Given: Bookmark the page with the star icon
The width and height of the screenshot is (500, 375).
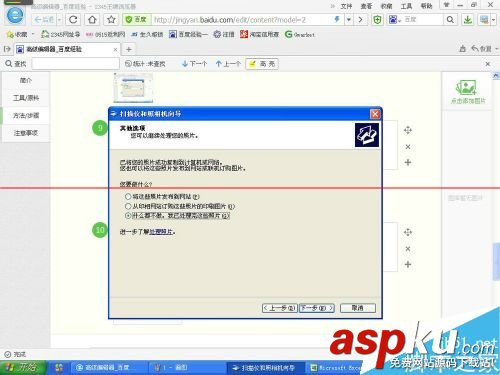Looking at the screenshot, I should (111, 20).
